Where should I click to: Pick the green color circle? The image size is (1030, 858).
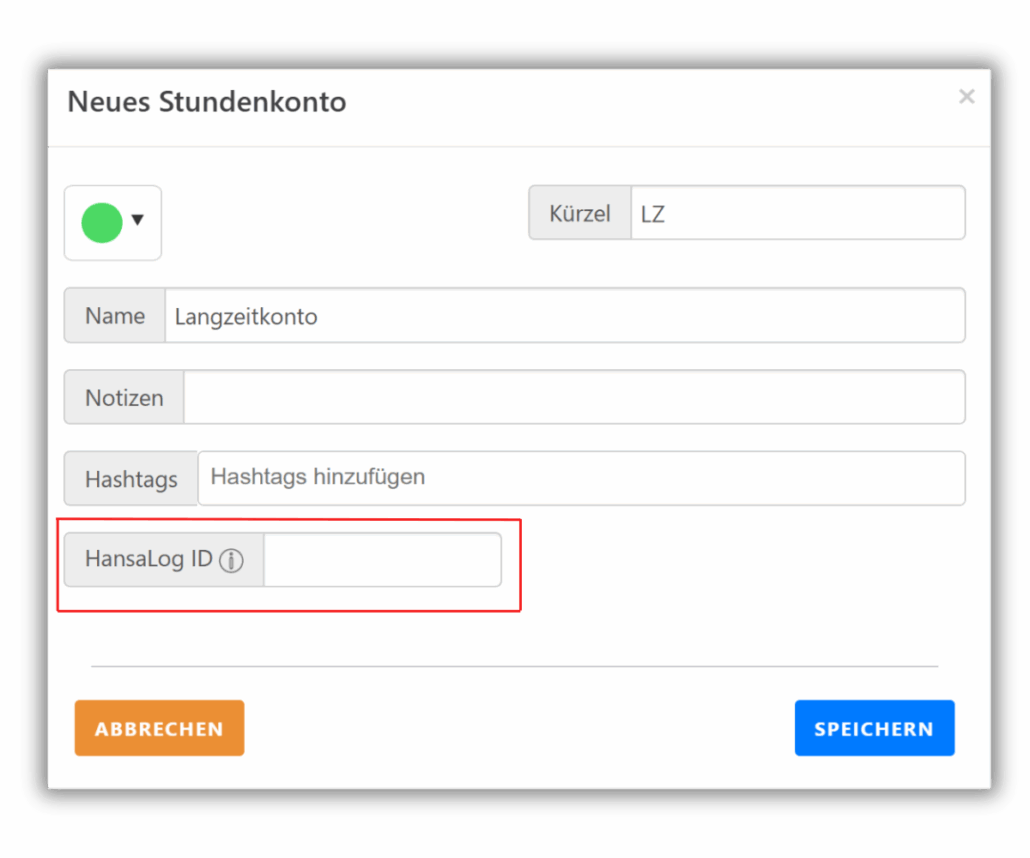tap(102, 223)
